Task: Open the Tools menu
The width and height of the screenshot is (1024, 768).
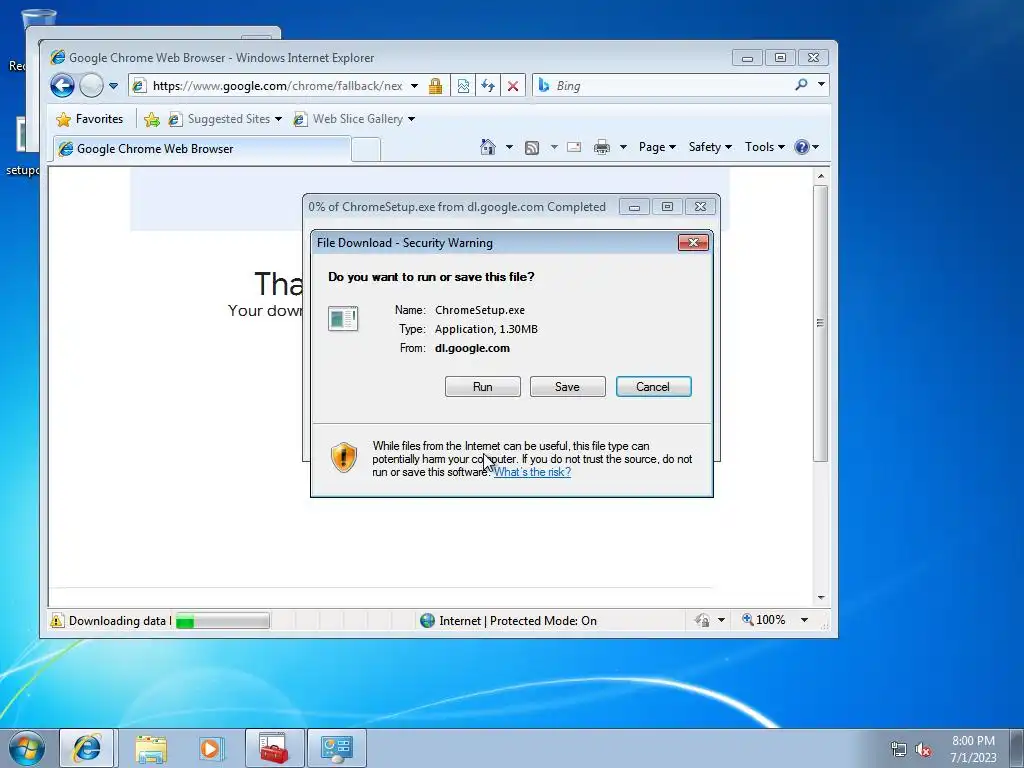Action: (x=765, y=147)
